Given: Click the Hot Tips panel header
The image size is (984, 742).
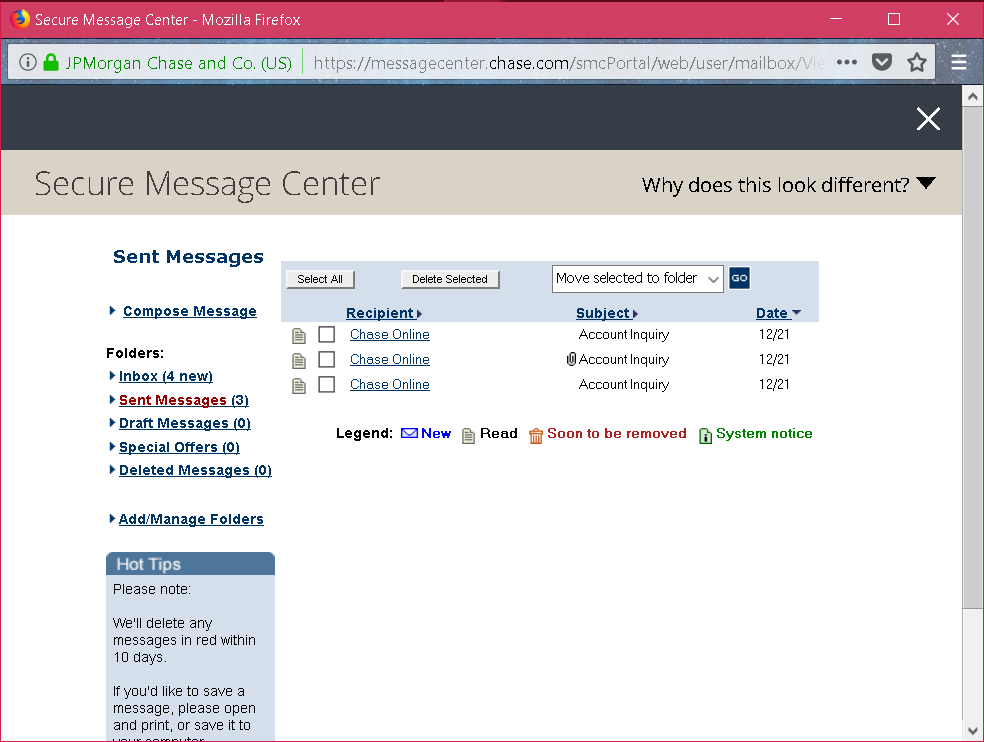Looking at the screenshot, I should tap(190, 564).
